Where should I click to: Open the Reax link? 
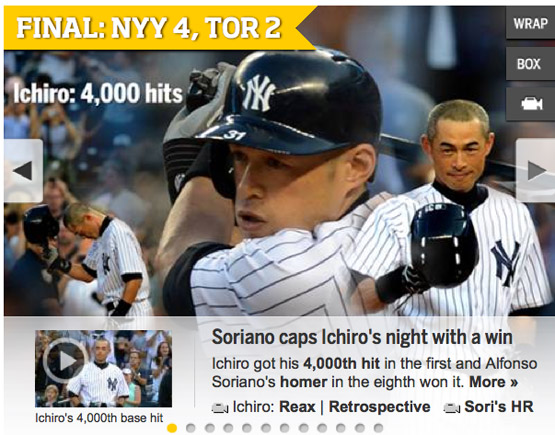point(297,407)
